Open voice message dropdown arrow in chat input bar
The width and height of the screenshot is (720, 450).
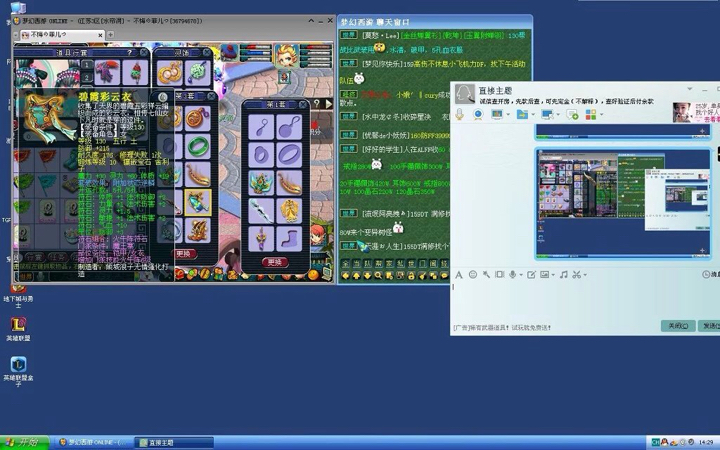(521, 275)
